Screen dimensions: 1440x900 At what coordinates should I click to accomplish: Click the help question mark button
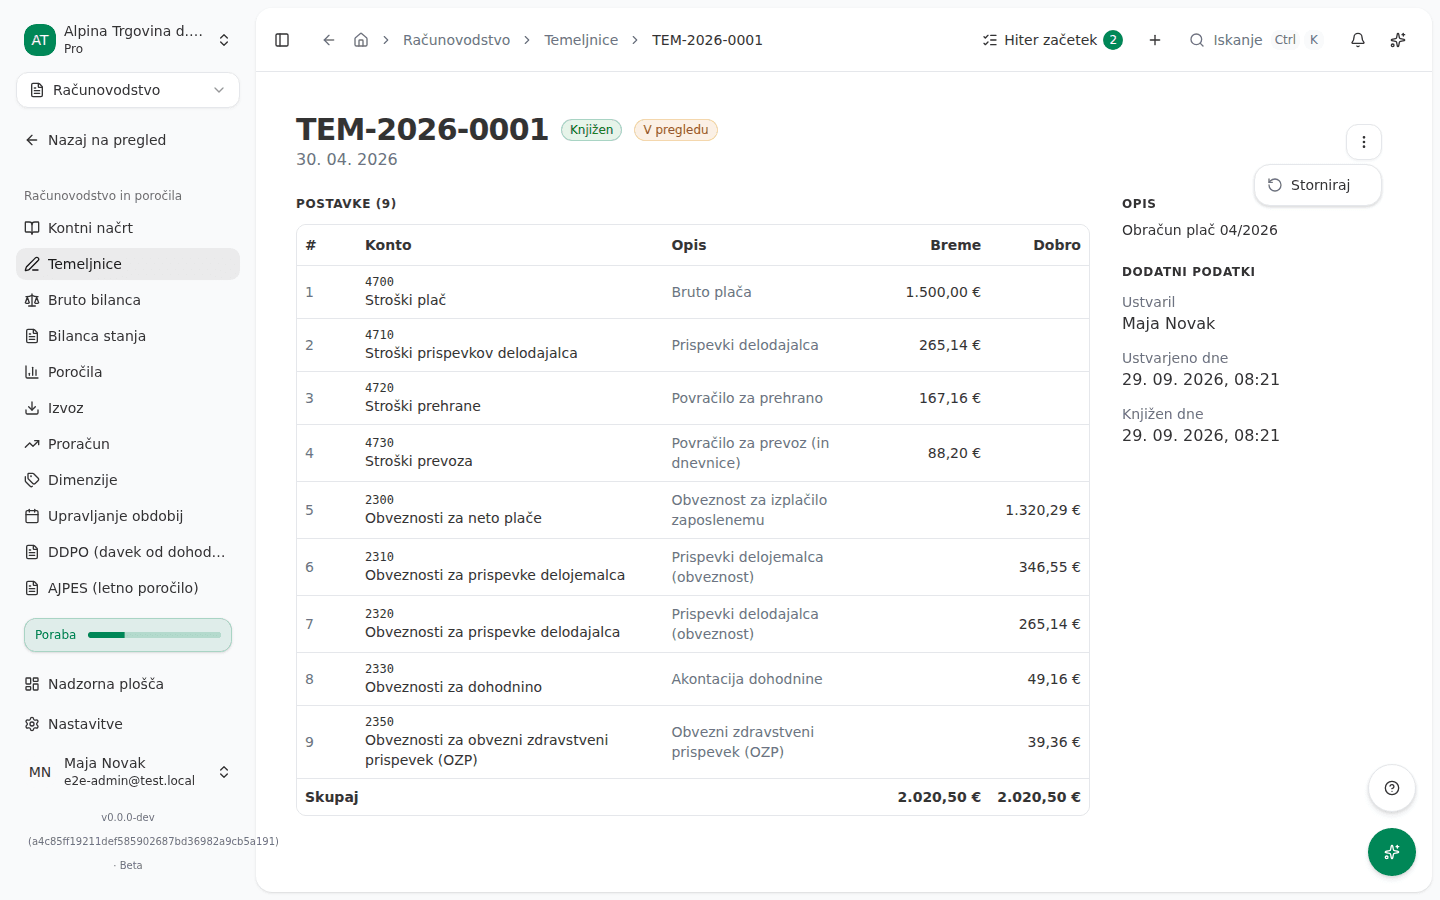click(x=1392, y=788)
